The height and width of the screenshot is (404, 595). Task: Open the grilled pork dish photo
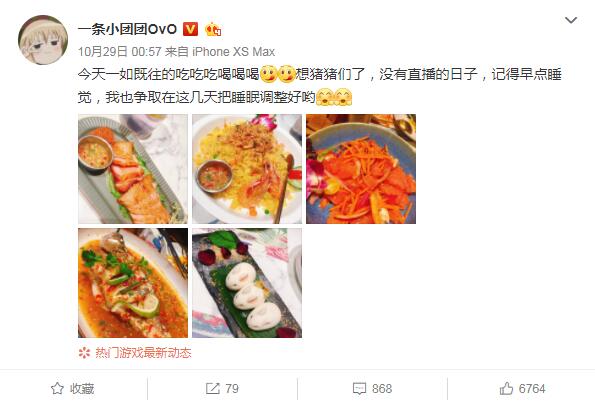[x=133, y=169]
